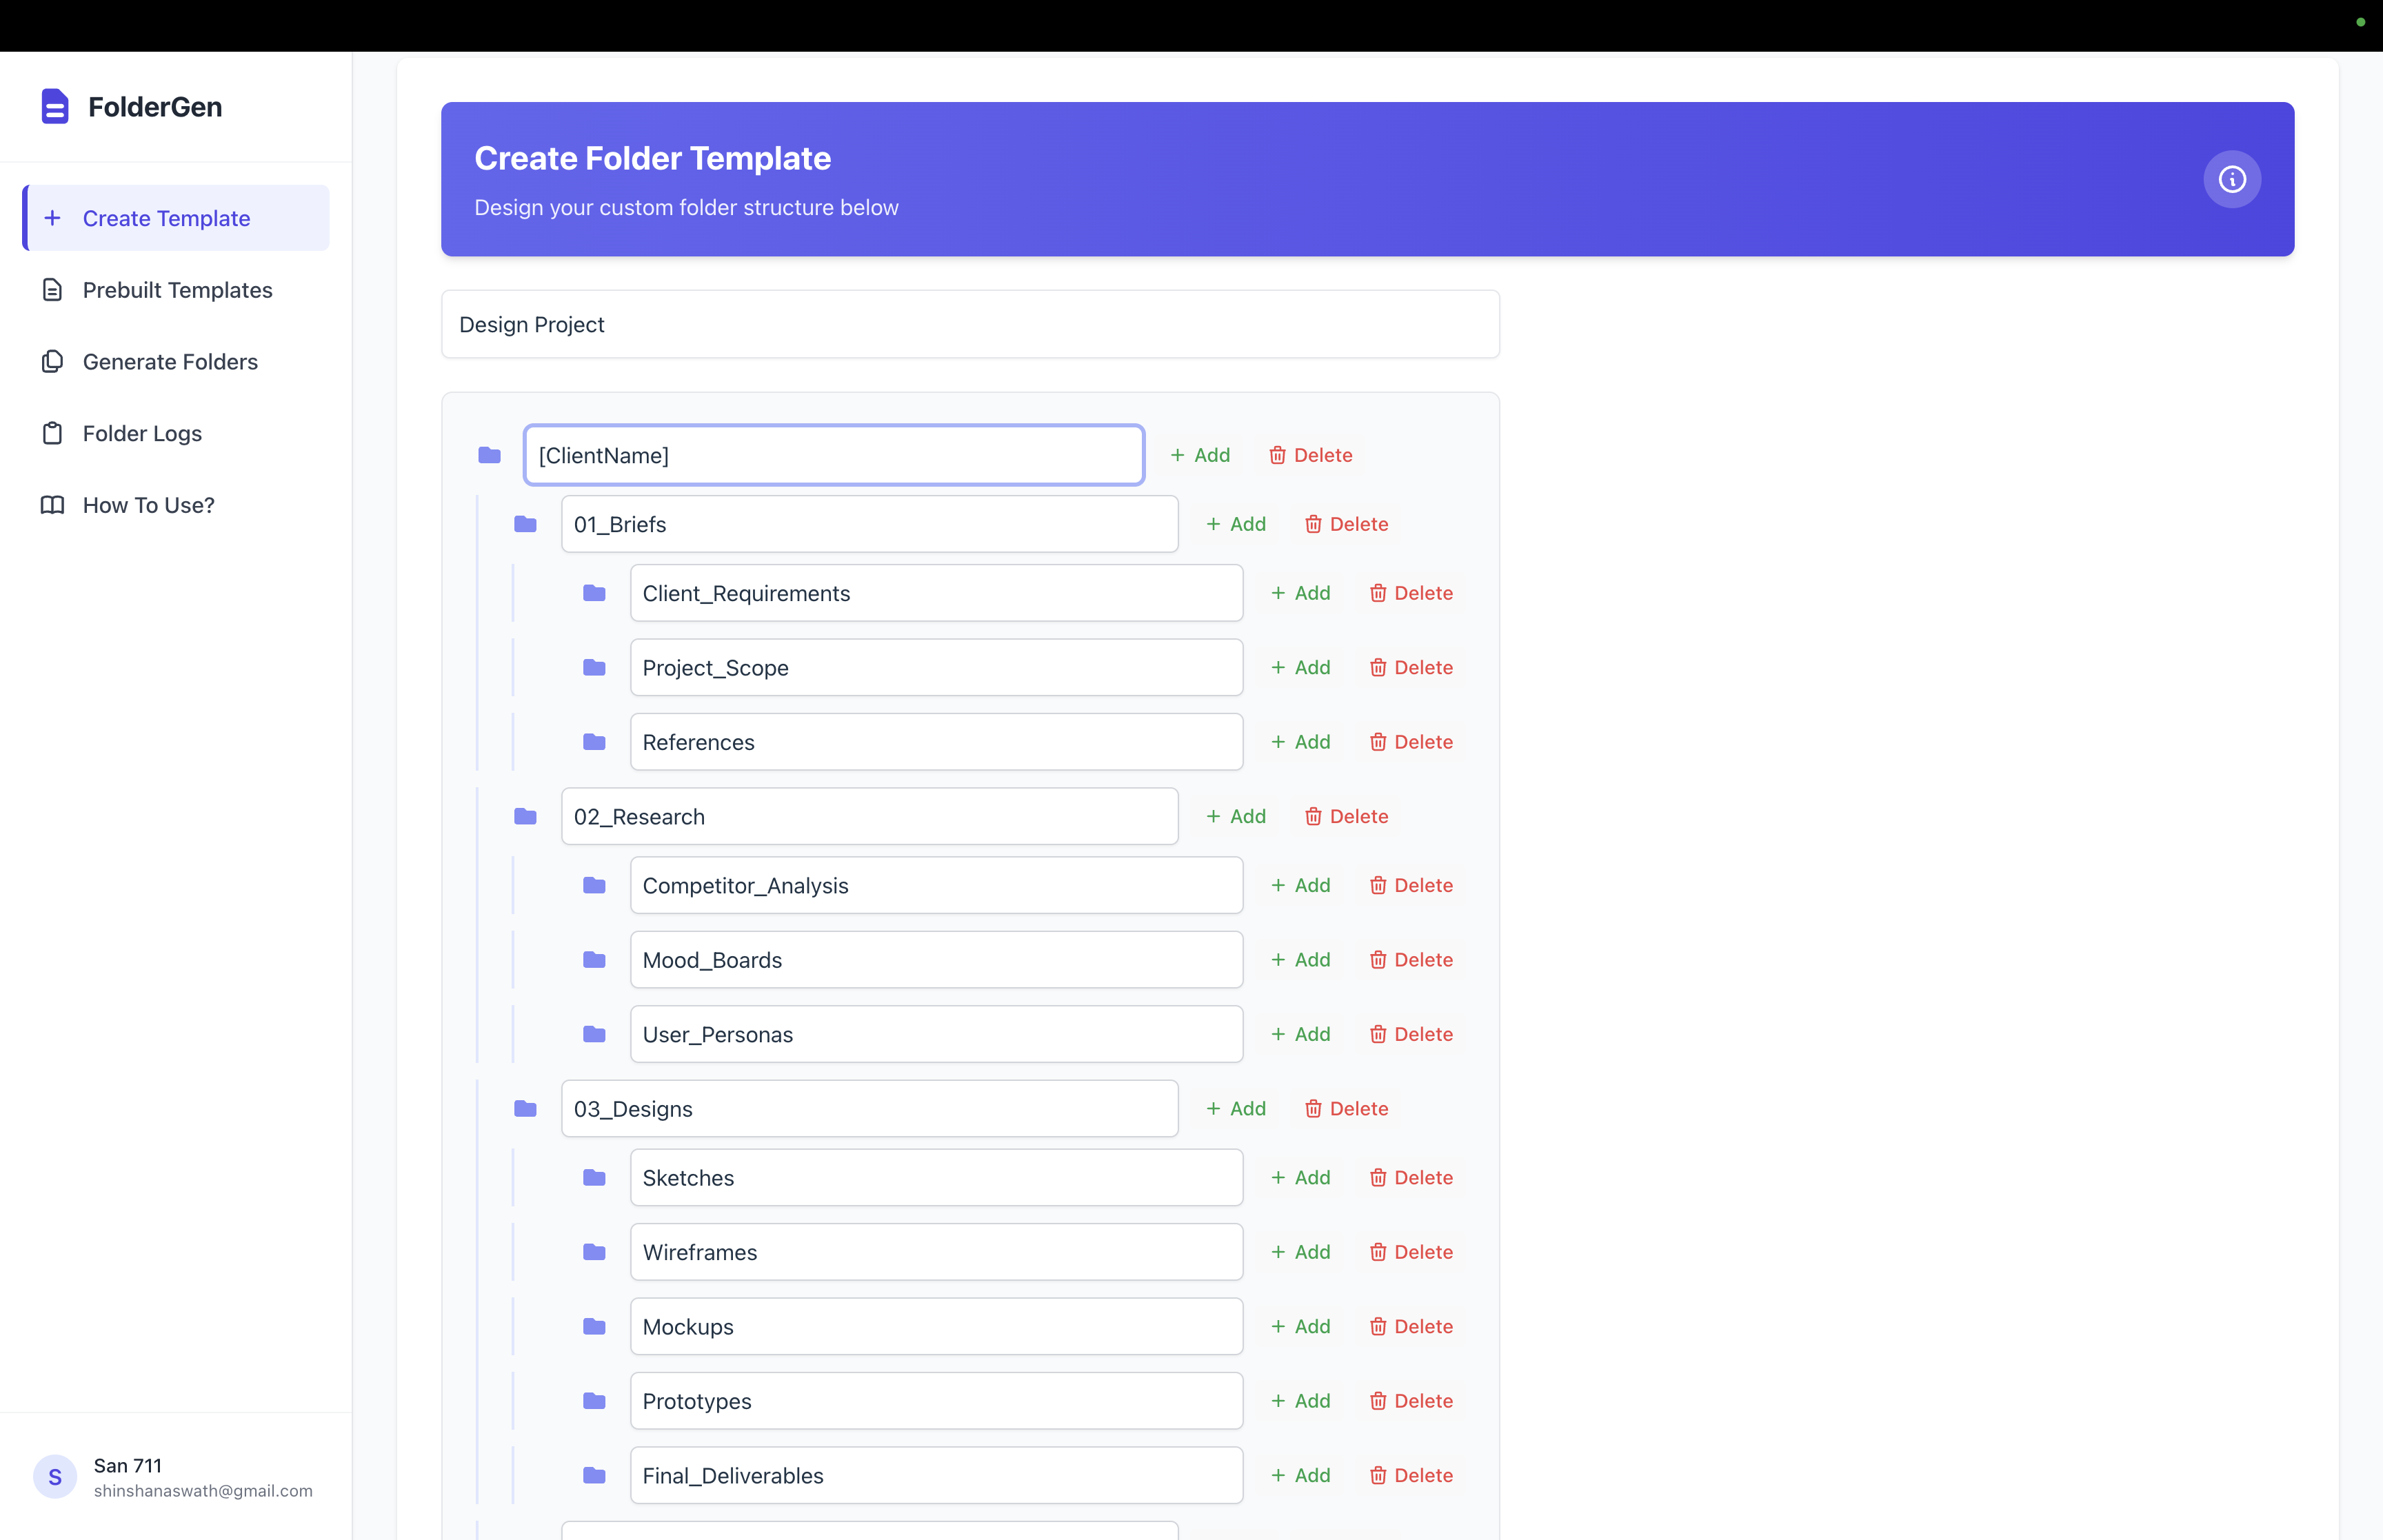Click folder icon beside Sketches

594,1178
